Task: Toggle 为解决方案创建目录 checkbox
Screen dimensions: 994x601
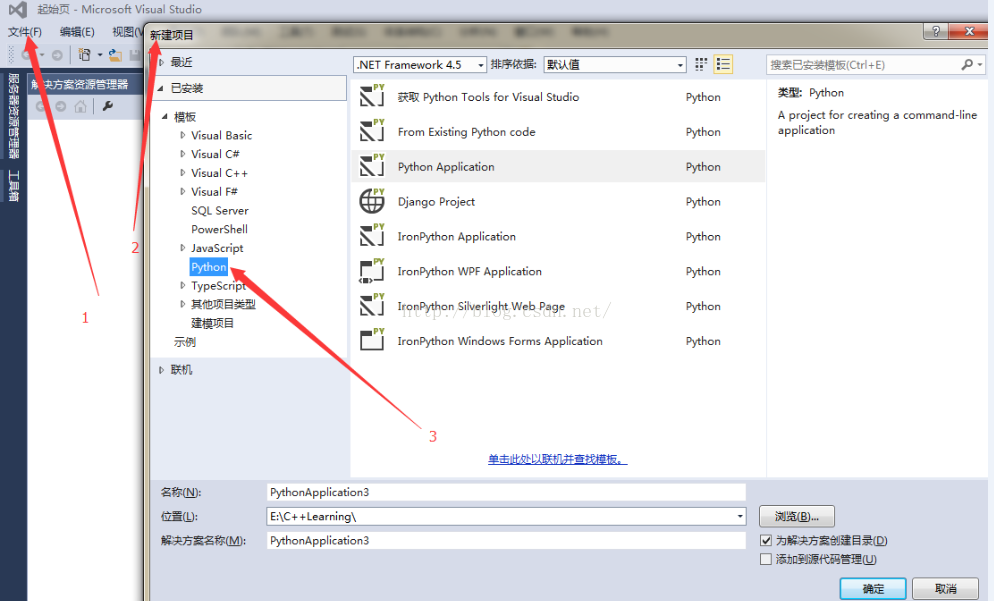Action: (x=766, y=541)
